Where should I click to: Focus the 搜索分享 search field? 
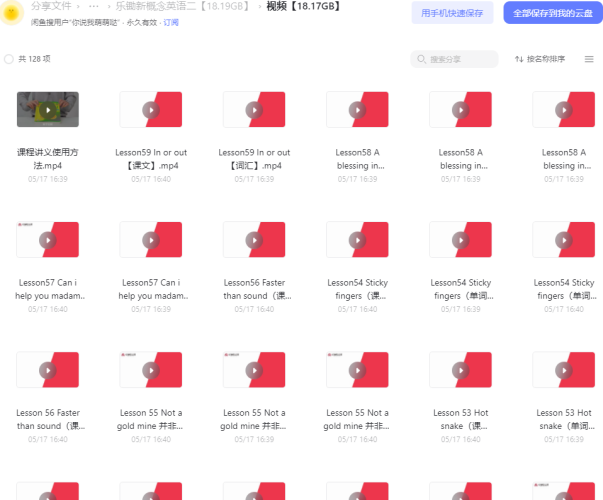454,59
